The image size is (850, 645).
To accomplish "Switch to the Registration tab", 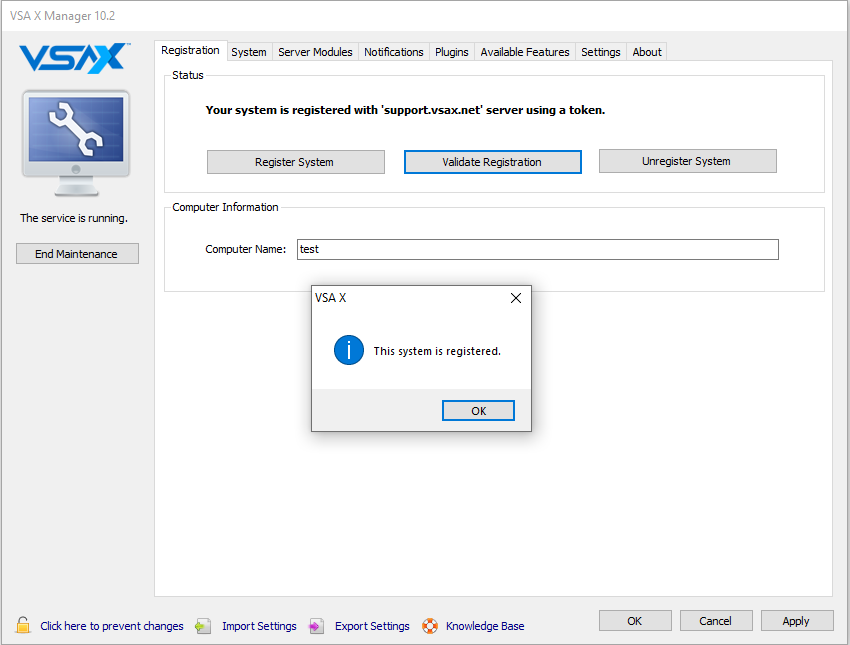I will (190, 50).
